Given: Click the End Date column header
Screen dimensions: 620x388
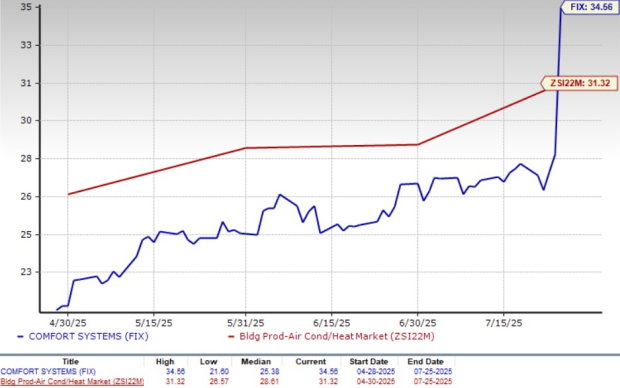Looking at the screenshot, I should (425, 362).
